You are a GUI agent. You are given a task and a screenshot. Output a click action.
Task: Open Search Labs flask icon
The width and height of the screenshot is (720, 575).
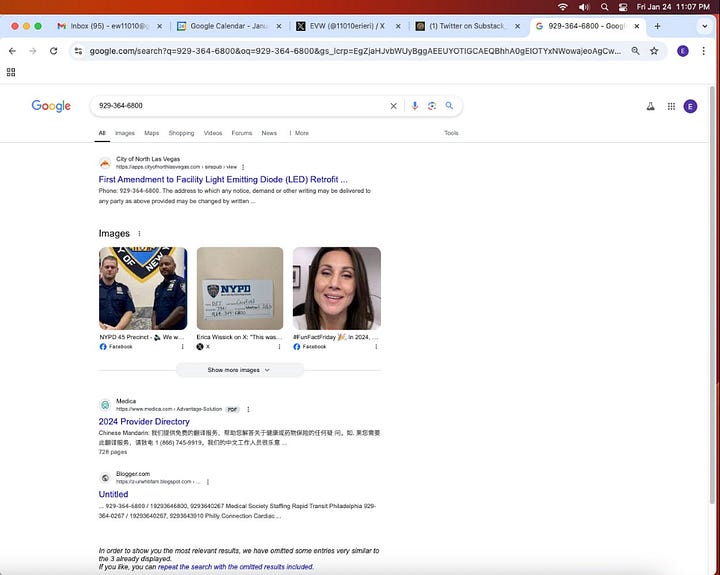(651, 107)
